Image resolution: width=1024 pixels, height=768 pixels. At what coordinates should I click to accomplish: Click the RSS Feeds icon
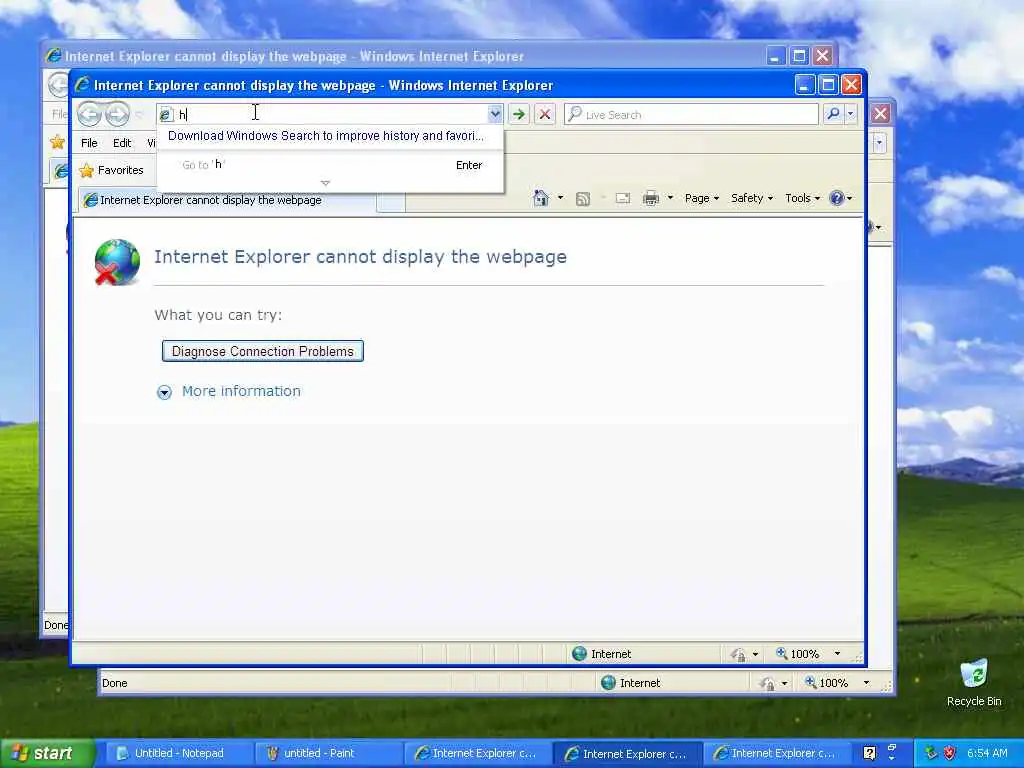[583, 199]
